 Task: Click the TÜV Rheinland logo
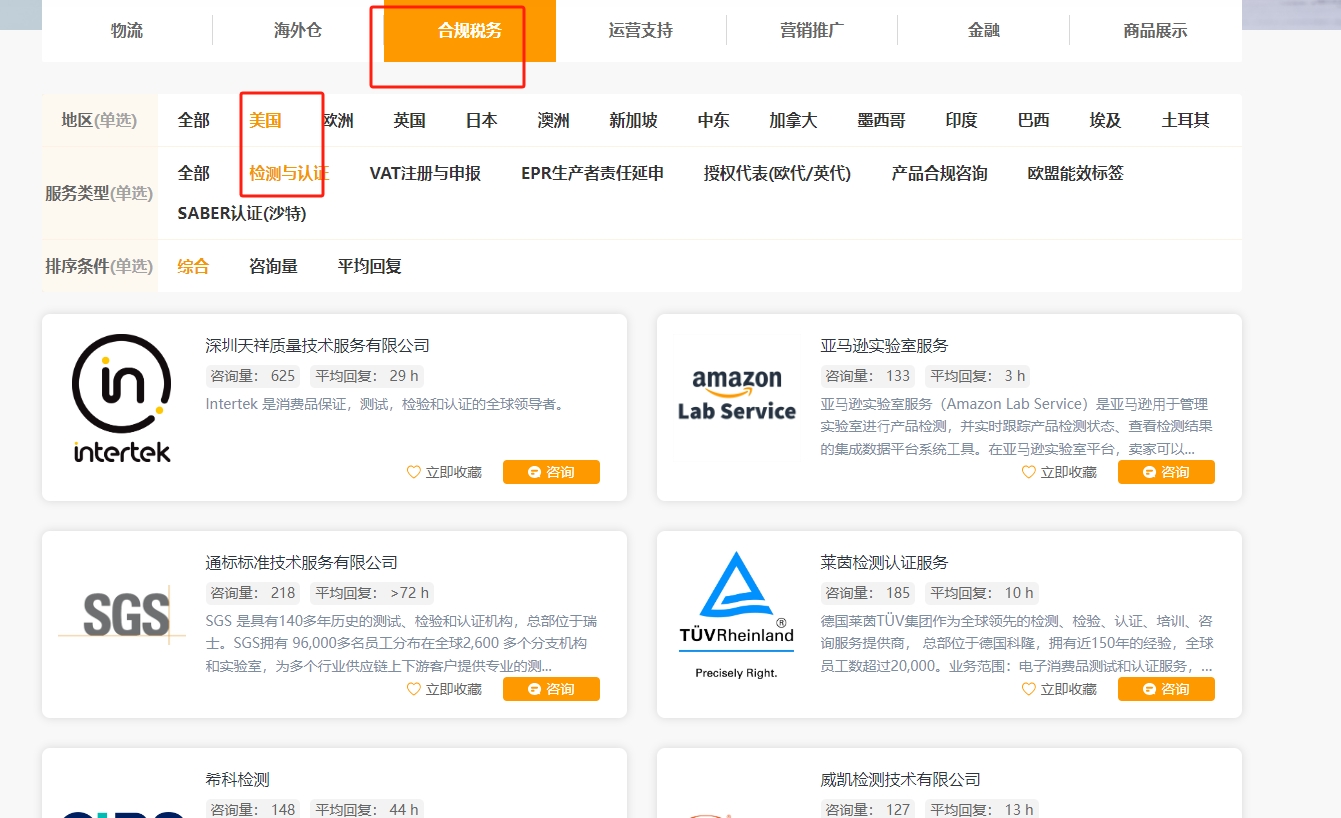click(736, 614)
